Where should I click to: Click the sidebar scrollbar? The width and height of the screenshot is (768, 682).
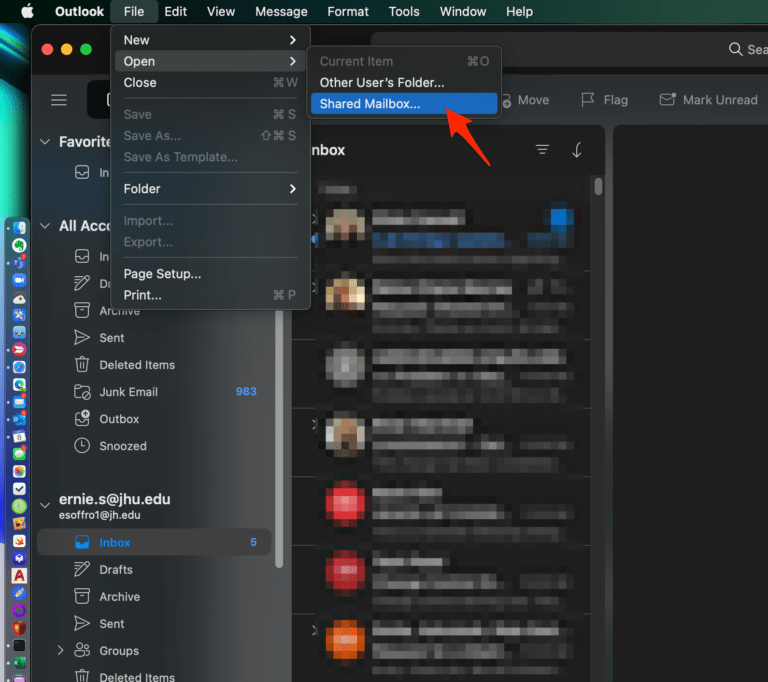coord(279,439)
